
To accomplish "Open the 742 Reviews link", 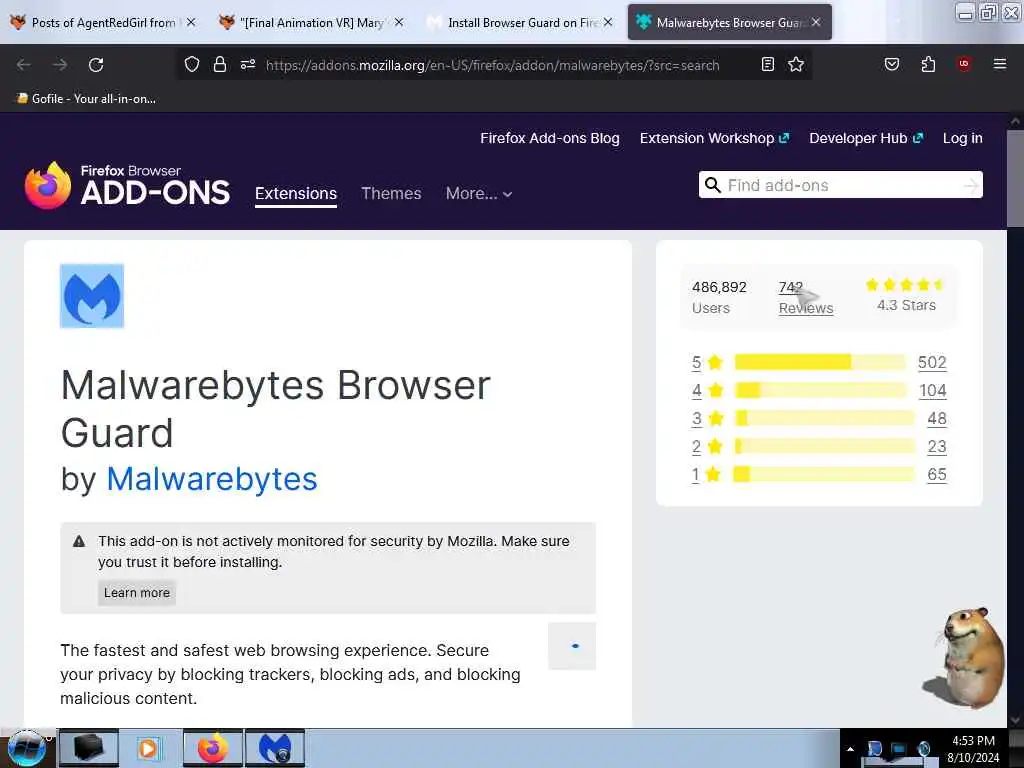I will [806, 297].
